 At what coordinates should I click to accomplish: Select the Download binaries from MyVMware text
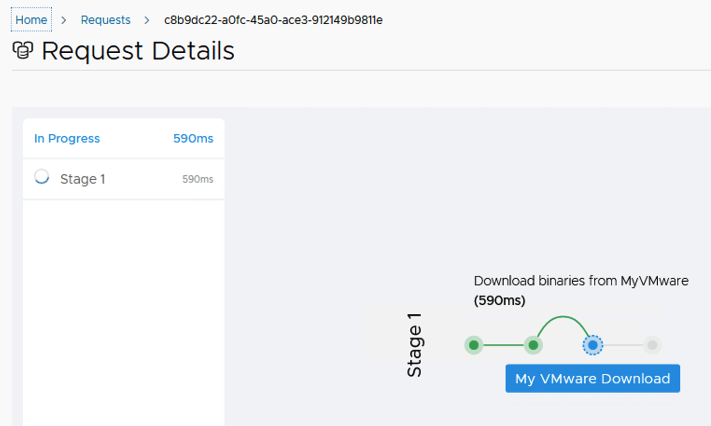[581, 281]
